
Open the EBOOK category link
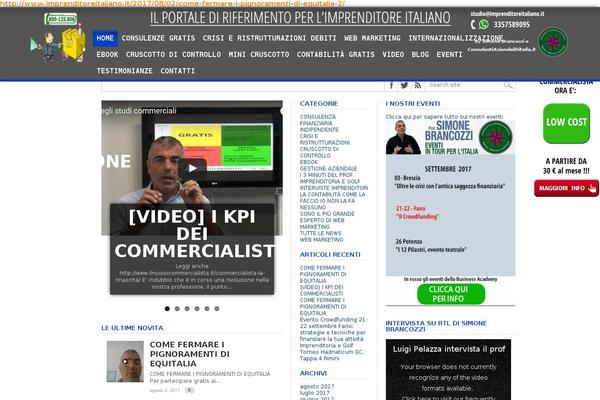(309, 162)
